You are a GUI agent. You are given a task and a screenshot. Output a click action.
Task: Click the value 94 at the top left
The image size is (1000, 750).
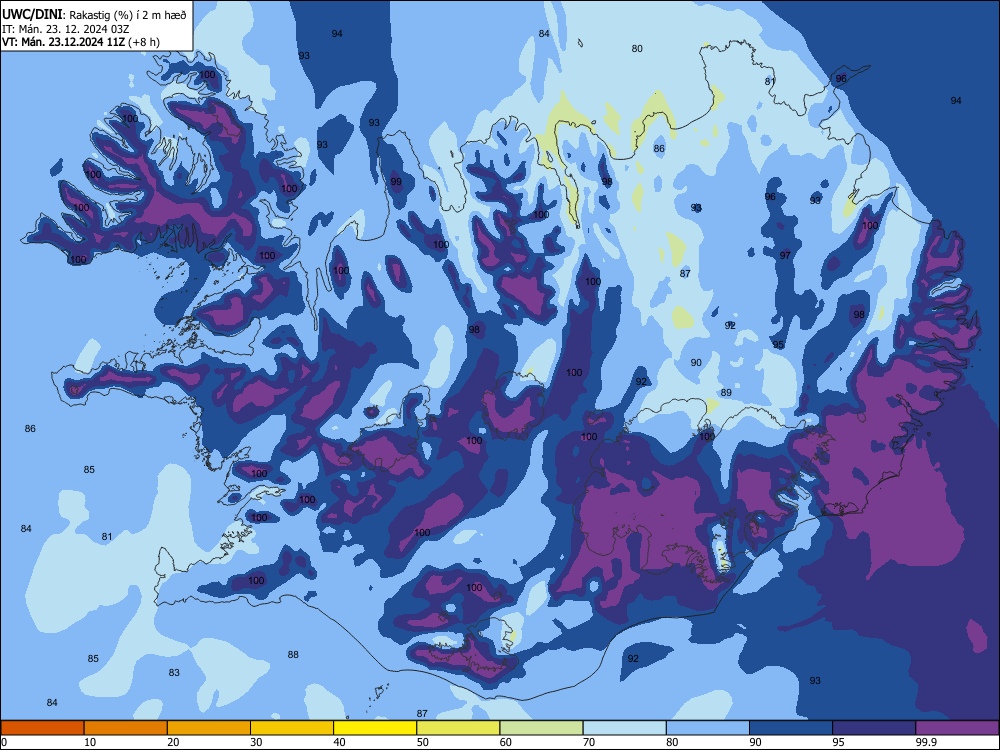click(x=337, y=33)
